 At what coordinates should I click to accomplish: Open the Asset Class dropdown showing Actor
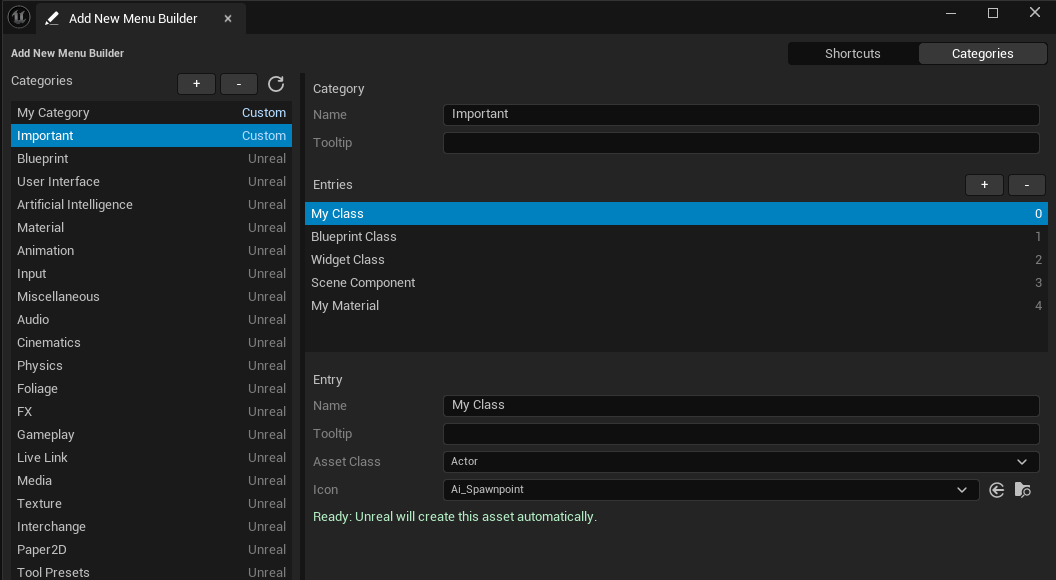(x=741, y=461)
